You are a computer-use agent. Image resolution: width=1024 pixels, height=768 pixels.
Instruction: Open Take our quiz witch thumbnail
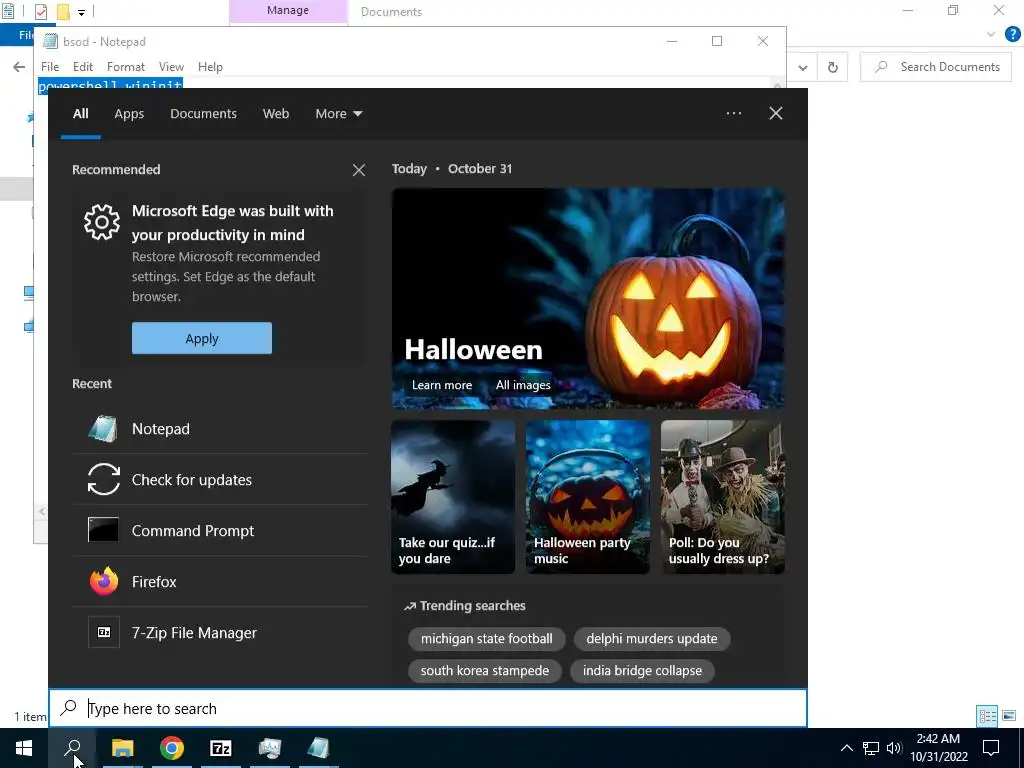pos(453,497)
